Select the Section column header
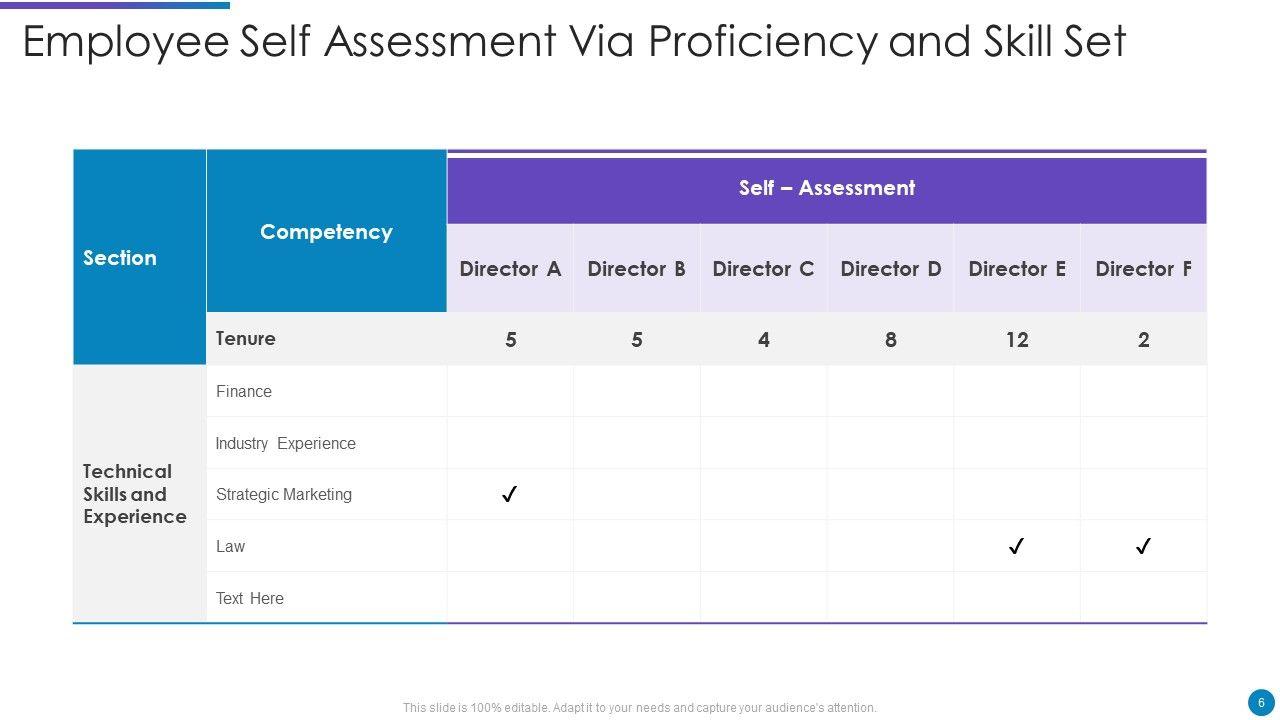Viewport: 1280px width, 720px height. pyautogui.click(x=120, y=258)
